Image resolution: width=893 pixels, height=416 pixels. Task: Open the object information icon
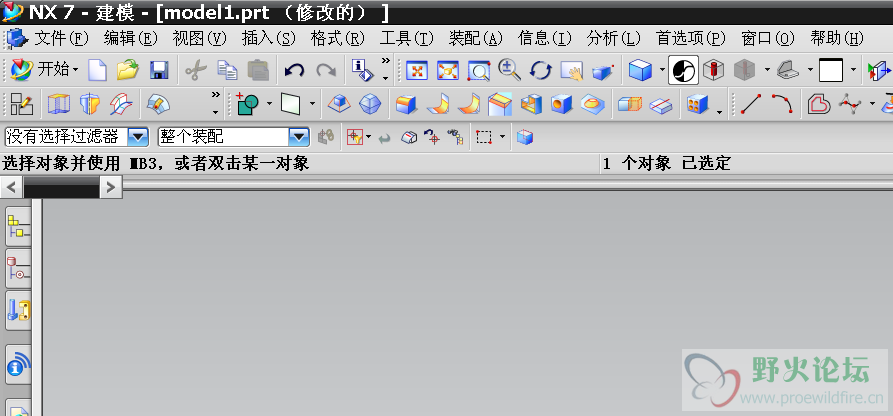362,71
